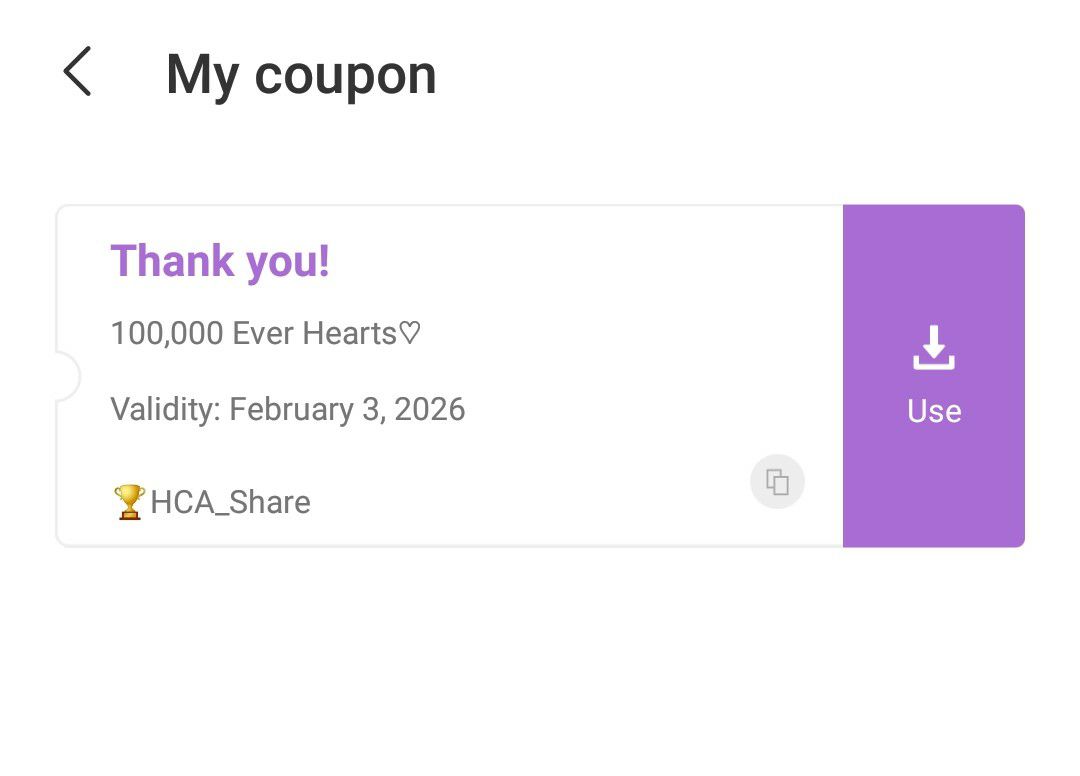The image size is (1080, 776).
Task: Tap the word "Validity:" on the coupon
Action: pos(165,409)
